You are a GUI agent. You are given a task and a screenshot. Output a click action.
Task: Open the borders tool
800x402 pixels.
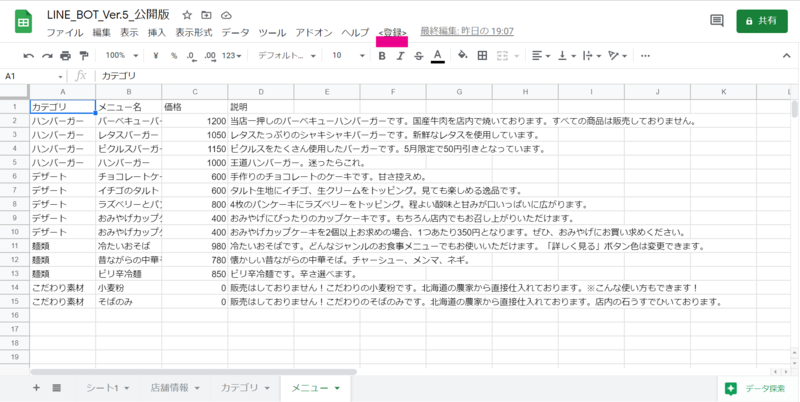[x=482, y=56]
